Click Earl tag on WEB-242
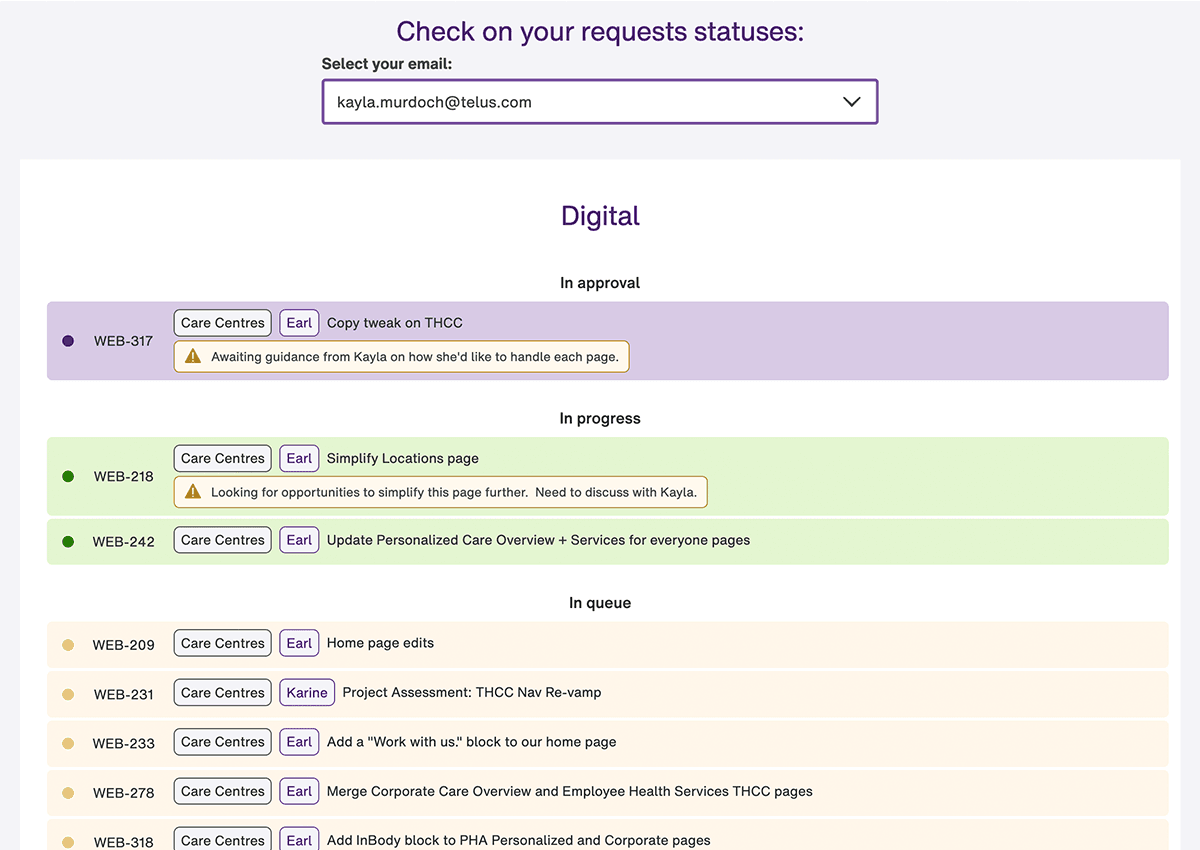The height and width of the screenshot is (850, 1200). point(299,540)
